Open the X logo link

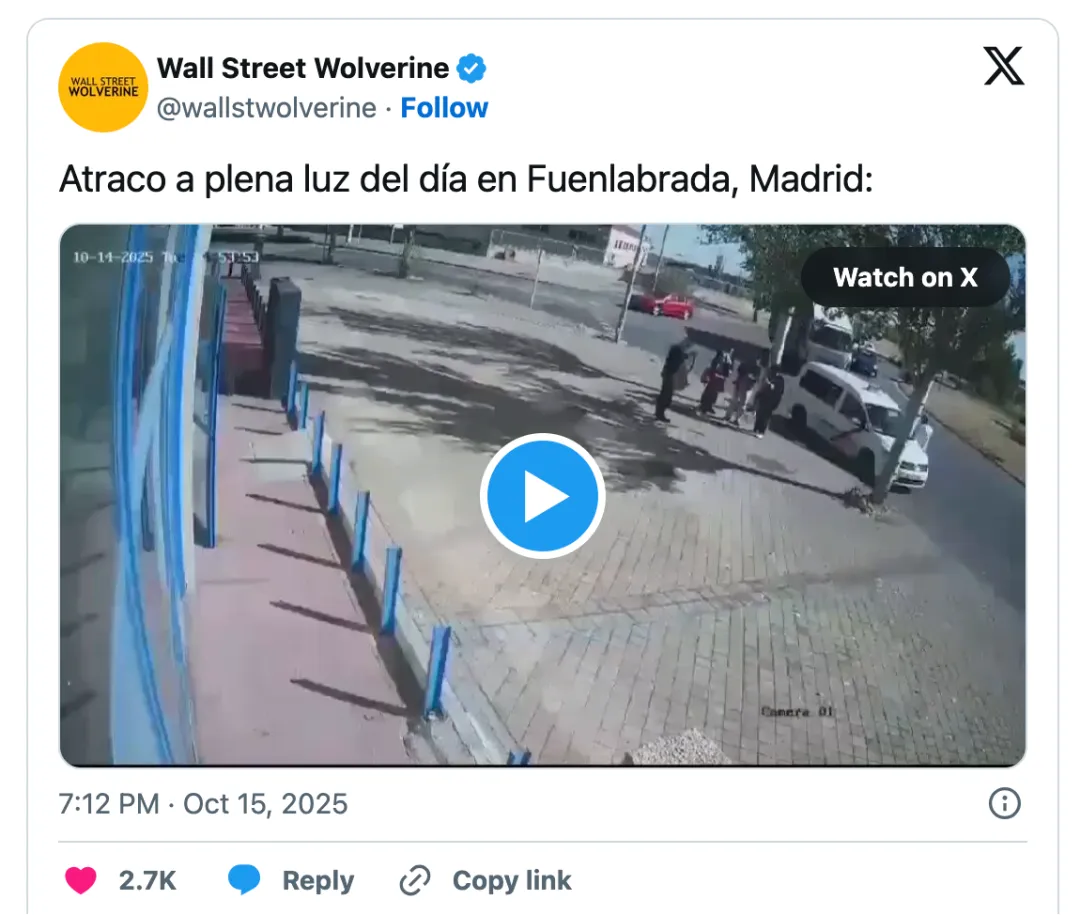[x=1004, y=66]
